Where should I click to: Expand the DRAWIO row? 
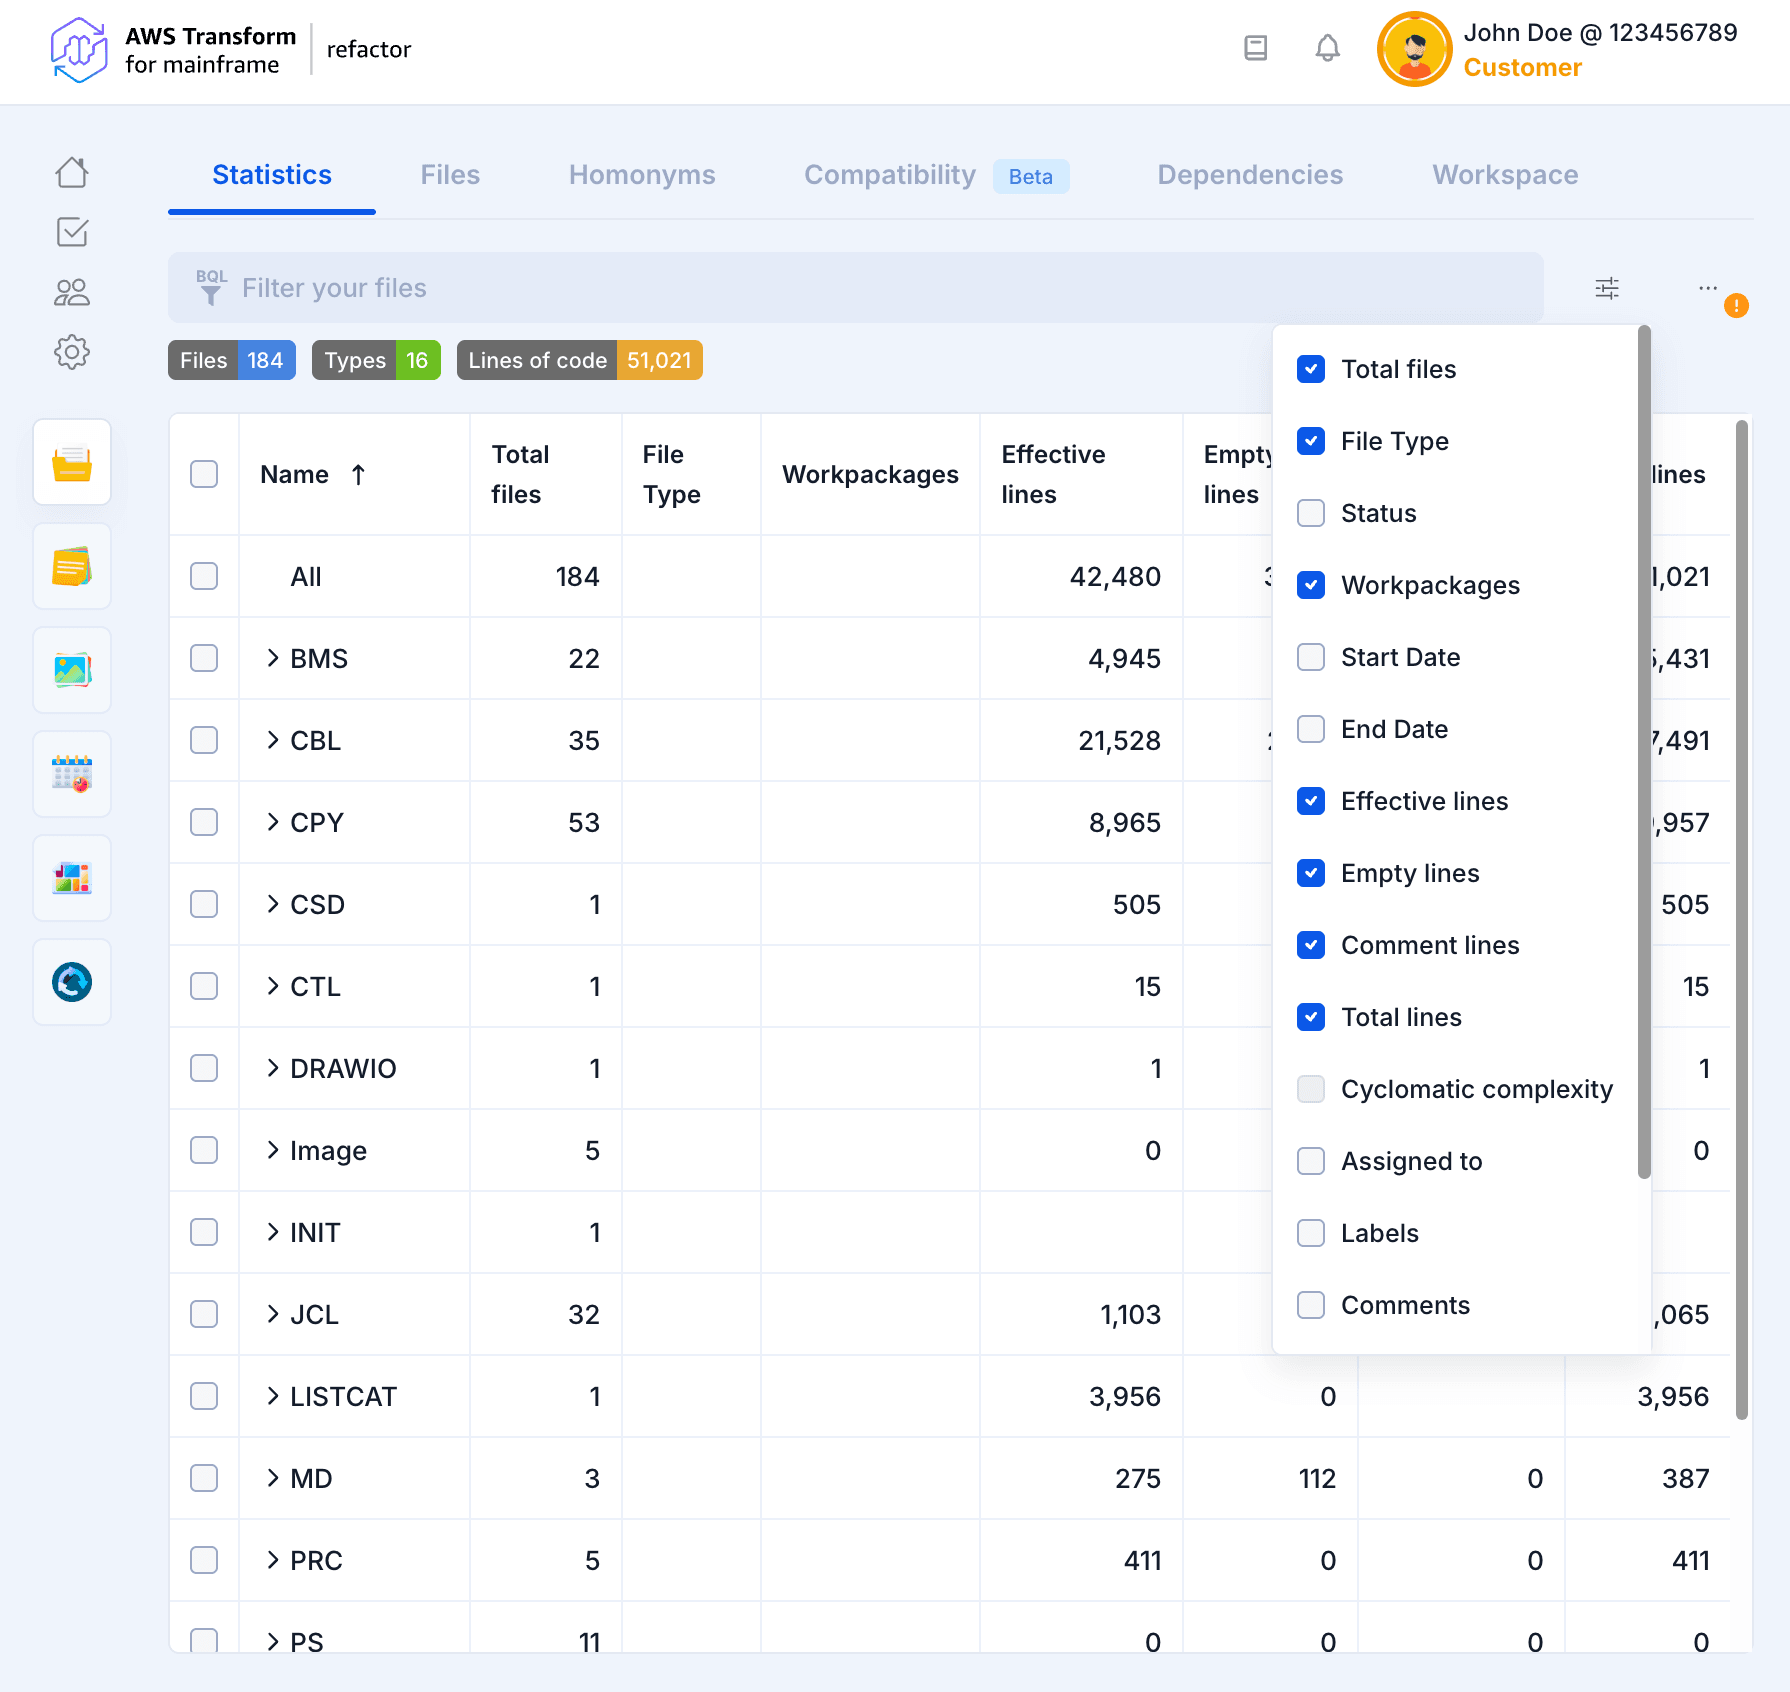(273, 1068)
